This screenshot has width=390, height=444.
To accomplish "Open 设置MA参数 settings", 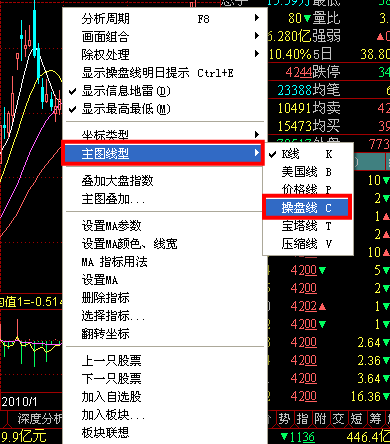I will [165, 226].
